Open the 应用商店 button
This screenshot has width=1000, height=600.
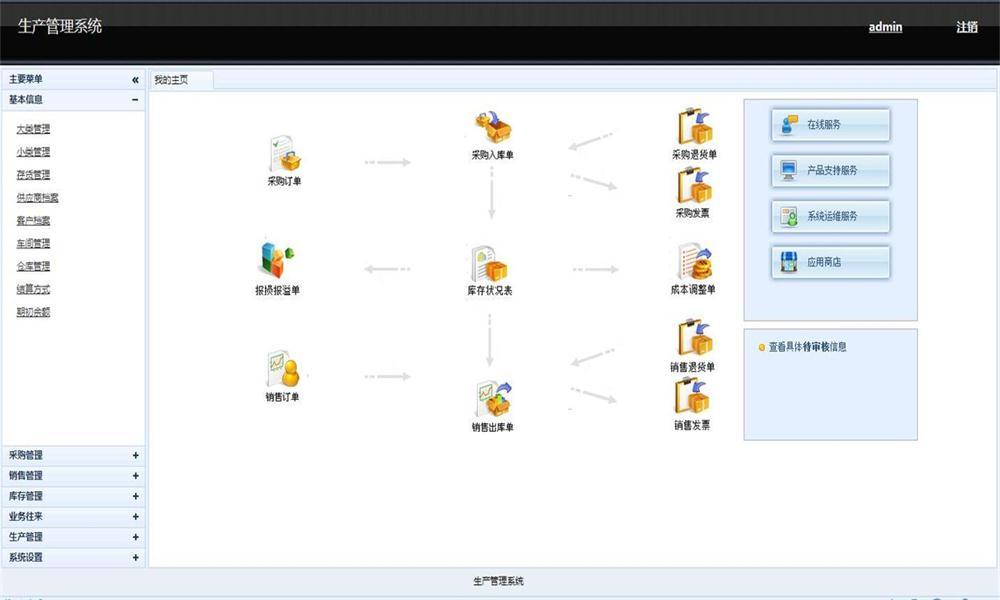[x=830, y=262]
